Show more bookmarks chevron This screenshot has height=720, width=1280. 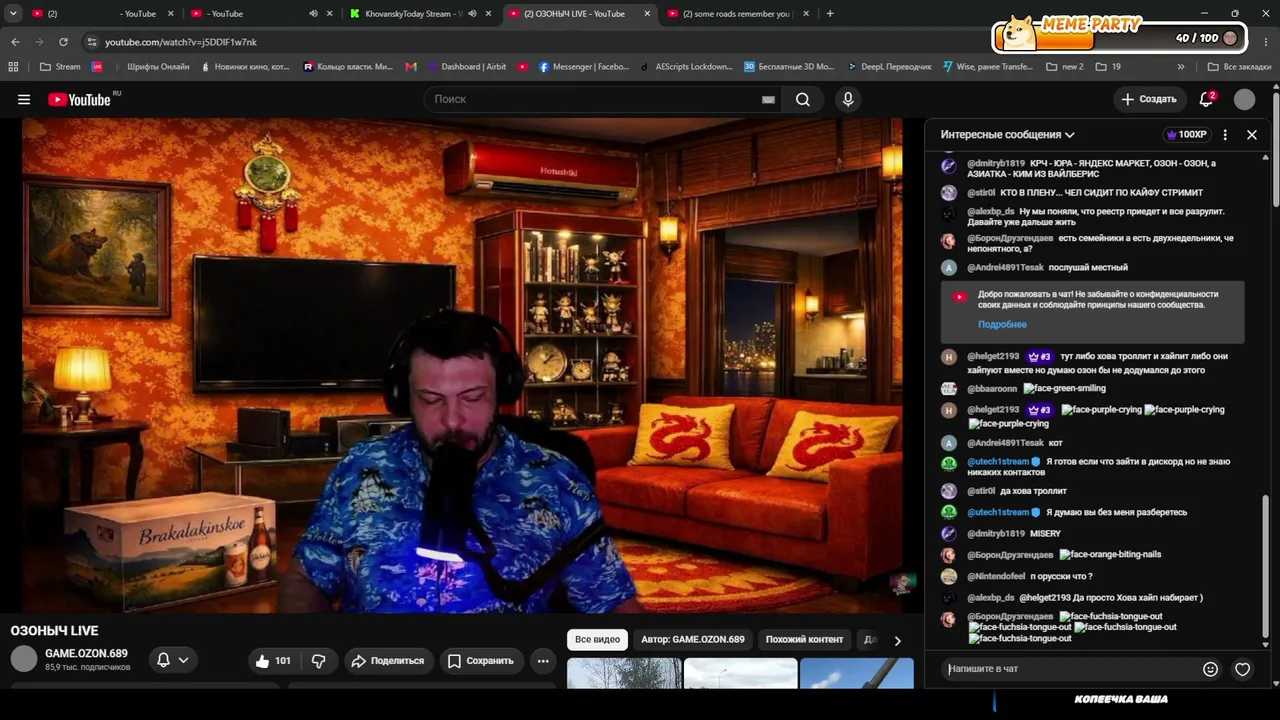pyautogui.click(x=1181, y=67)
